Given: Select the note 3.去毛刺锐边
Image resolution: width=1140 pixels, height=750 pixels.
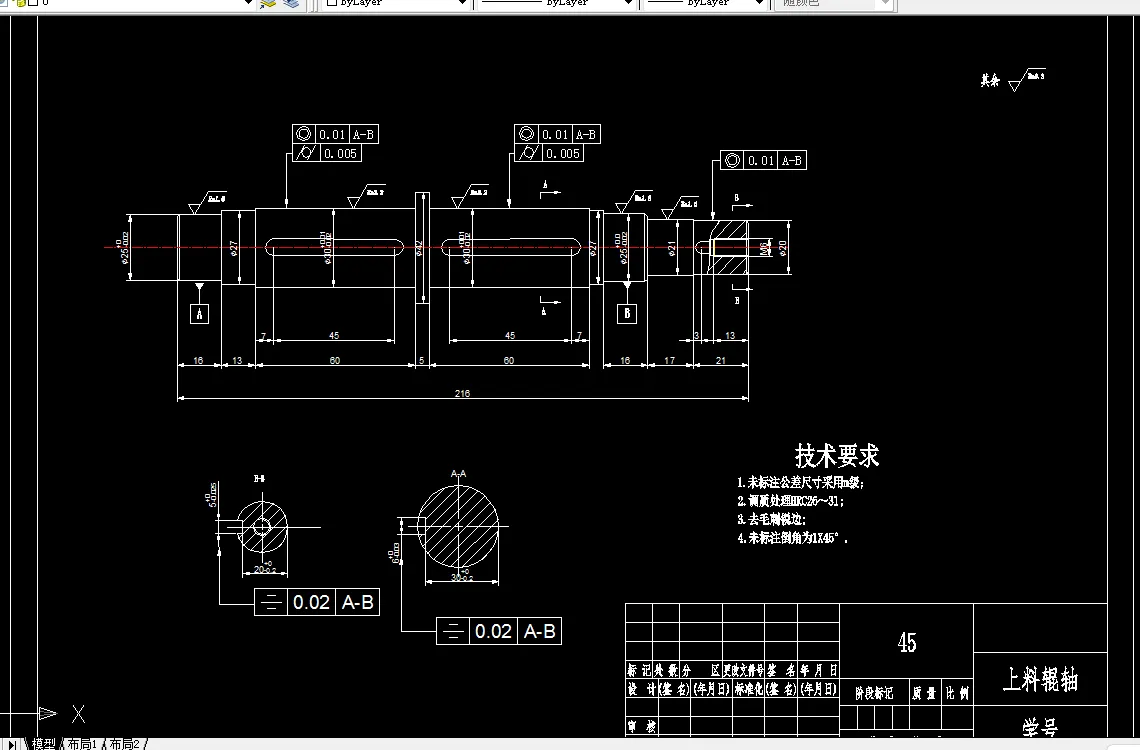Looking at the screenshot, I should pyautogui.click(x=771, y=520).
